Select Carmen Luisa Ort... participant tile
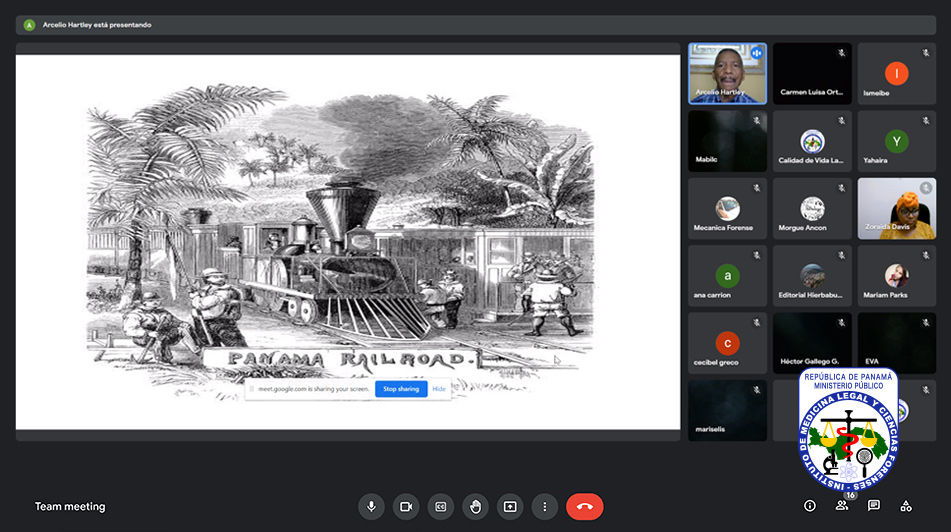The image size is (951, 532). coord(812,73)
